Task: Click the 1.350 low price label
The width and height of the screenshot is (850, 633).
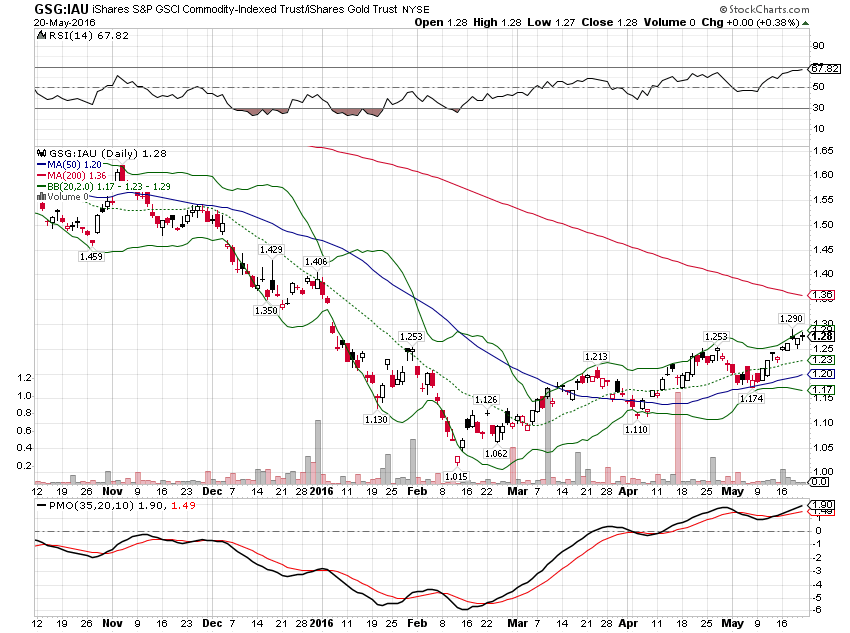Action: (266, 311)
